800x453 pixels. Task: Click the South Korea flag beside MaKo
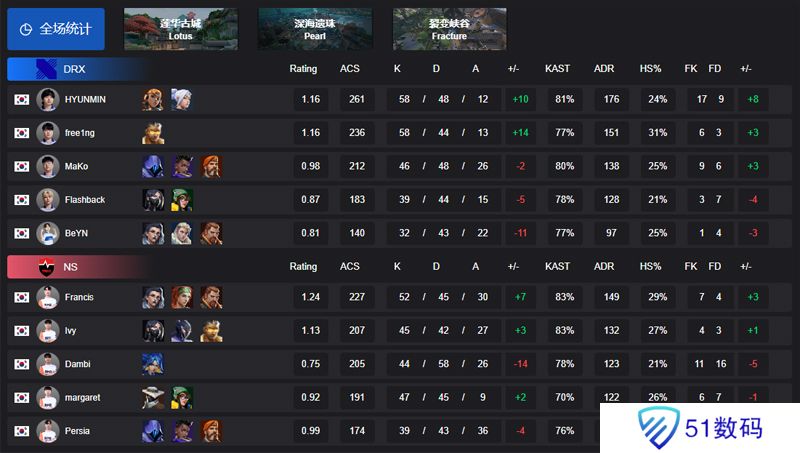coord(21,166)
